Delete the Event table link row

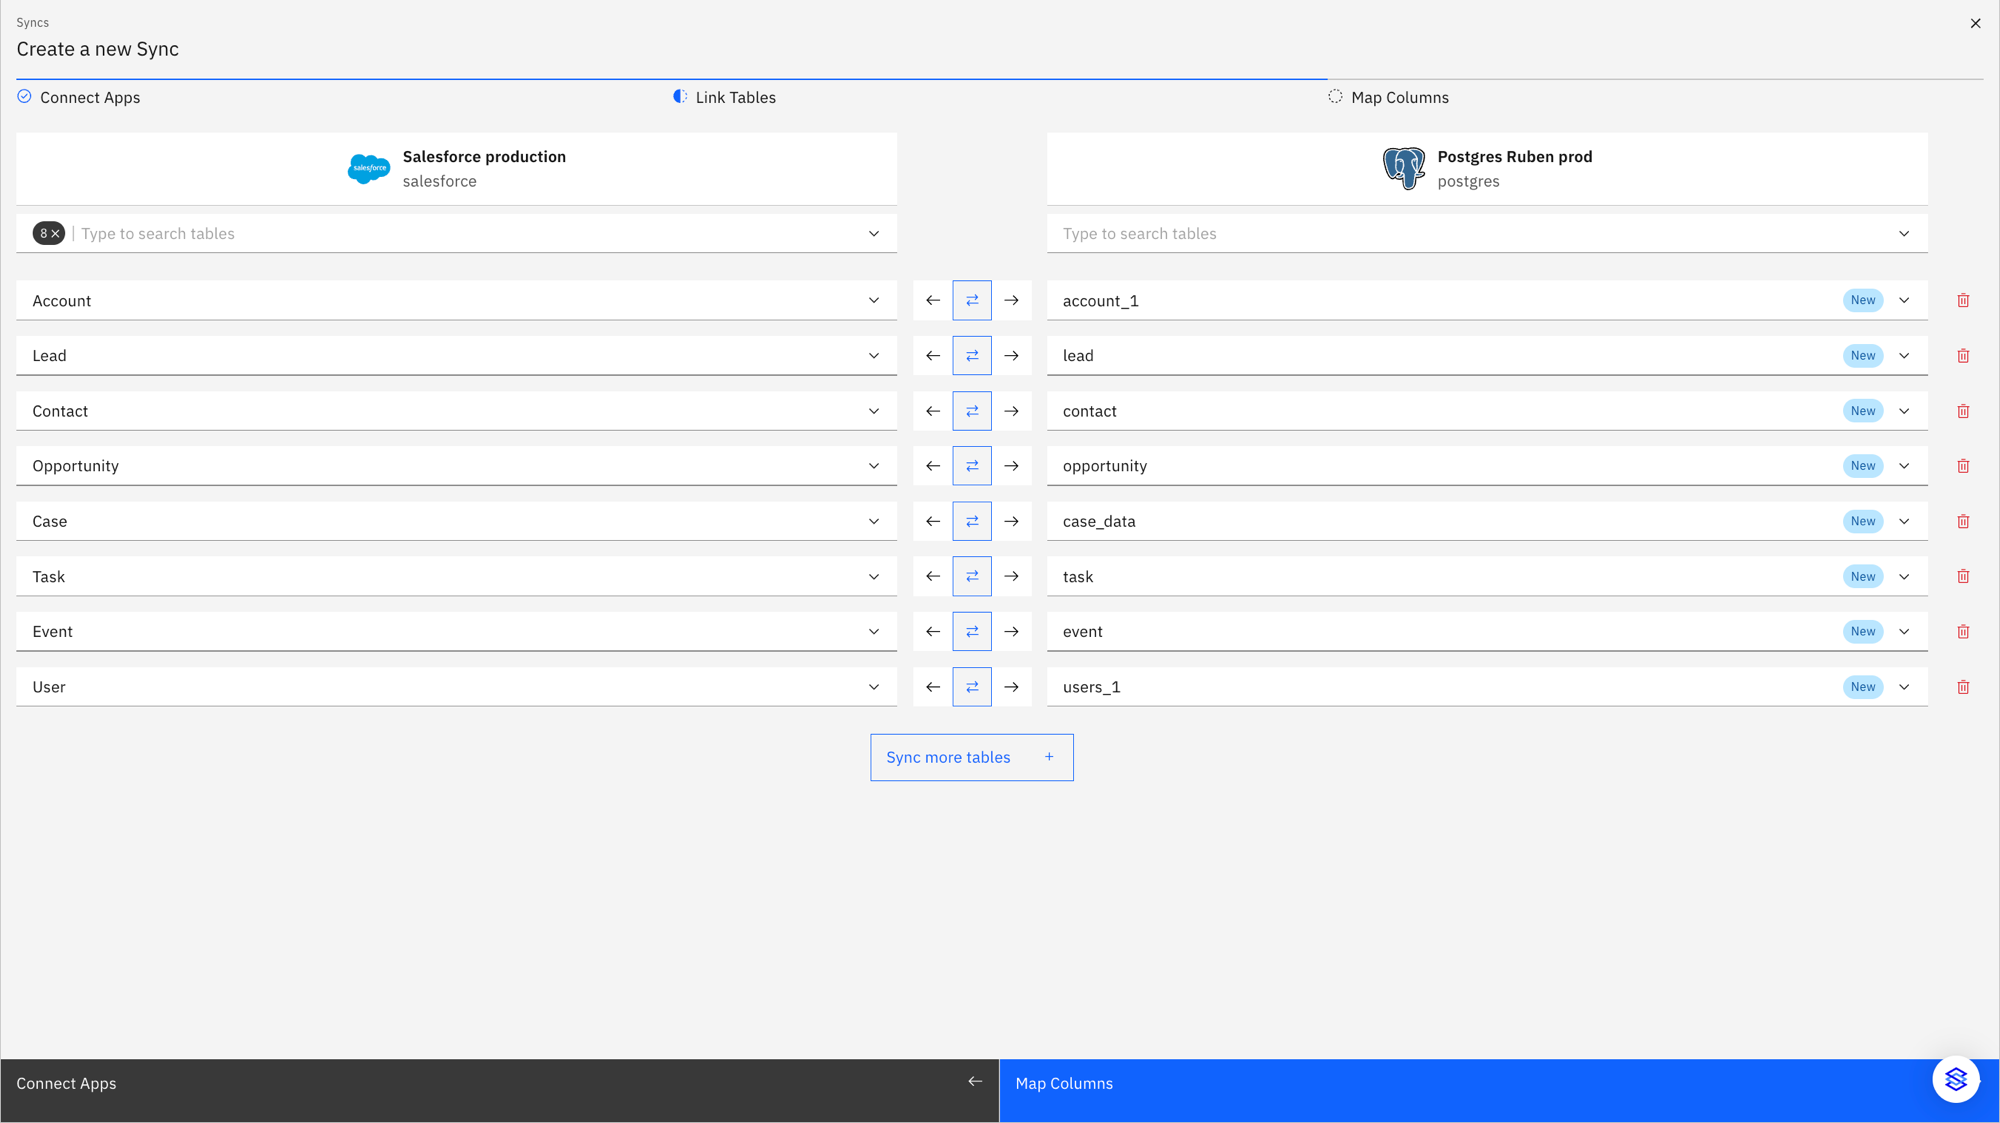[x=1963, y=632]
